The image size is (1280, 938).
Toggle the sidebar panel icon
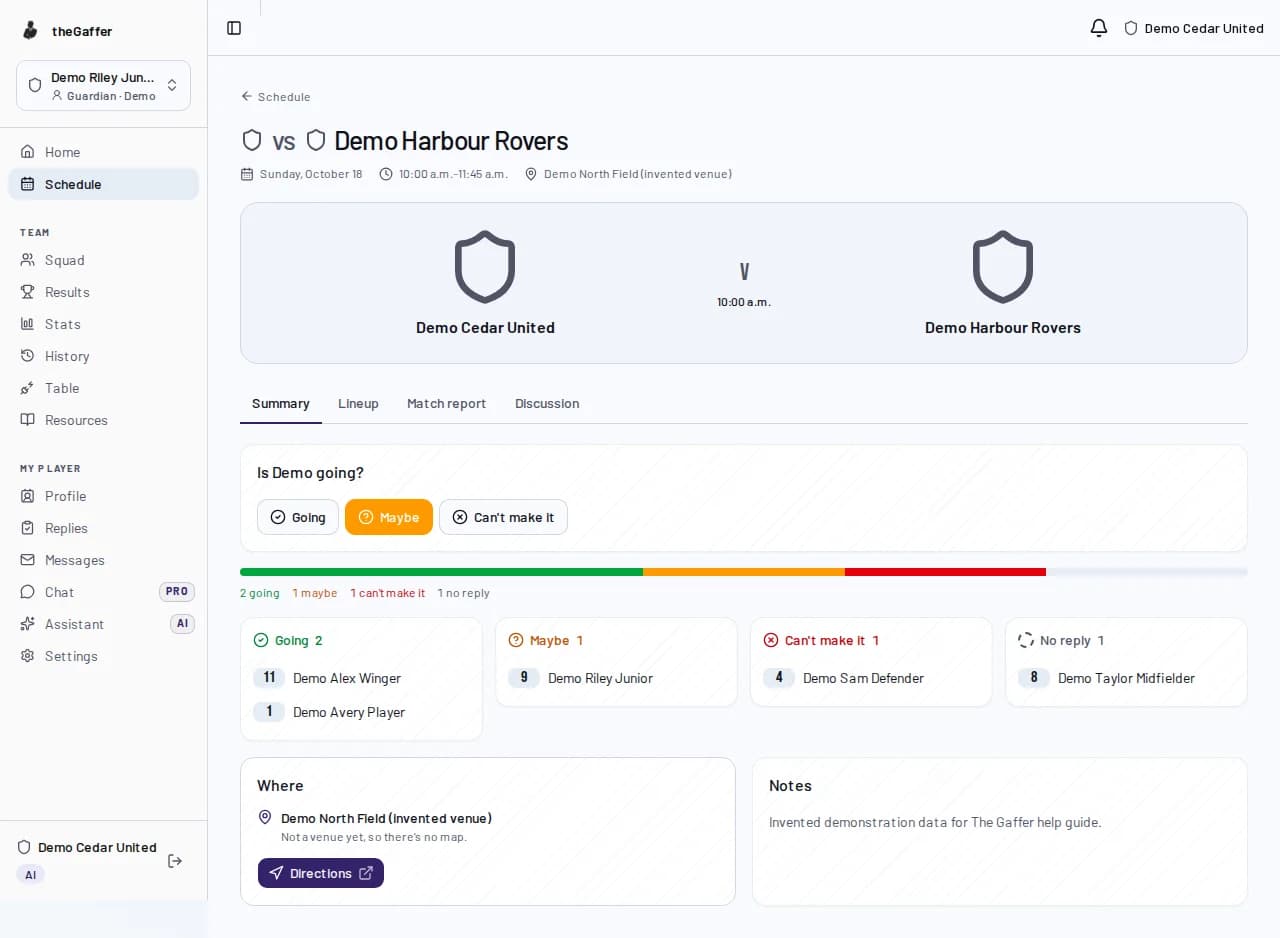click(234, 28)
